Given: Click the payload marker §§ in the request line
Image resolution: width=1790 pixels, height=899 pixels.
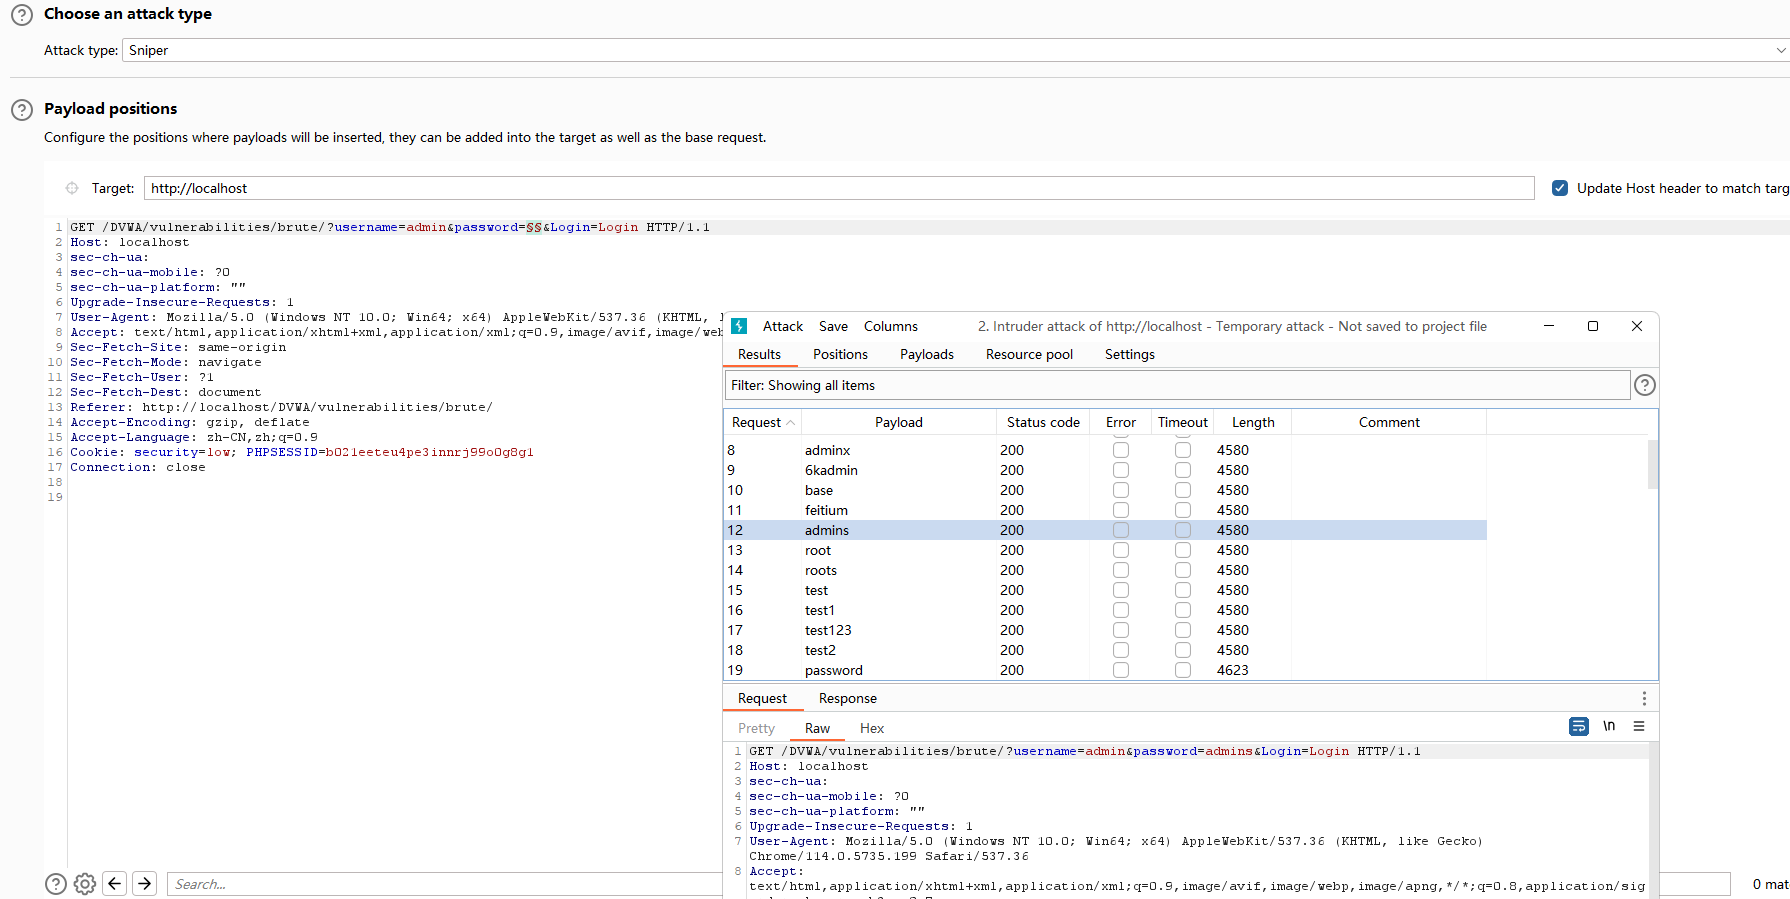Looking at the screenshot, I should tap(534, 227).
